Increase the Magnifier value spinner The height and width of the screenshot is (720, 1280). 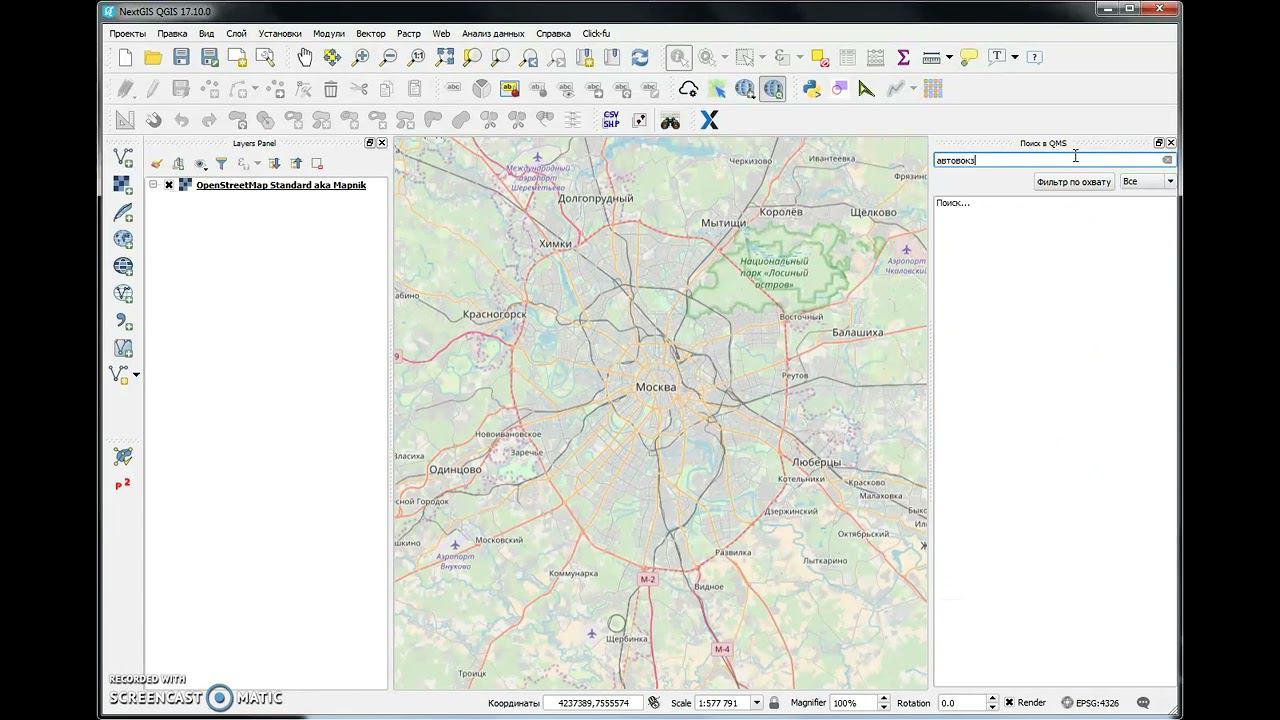(883, 699)
